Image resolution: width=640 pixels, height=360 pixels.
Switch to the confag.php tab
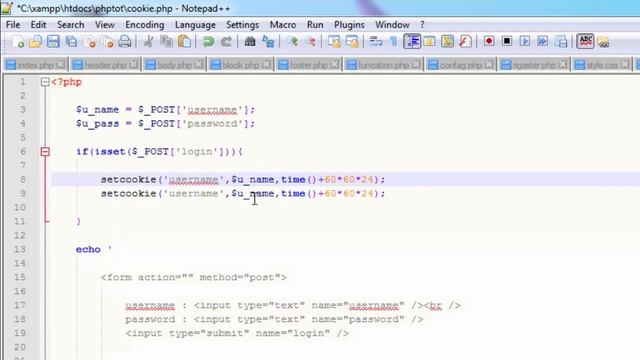click(460, 65)
